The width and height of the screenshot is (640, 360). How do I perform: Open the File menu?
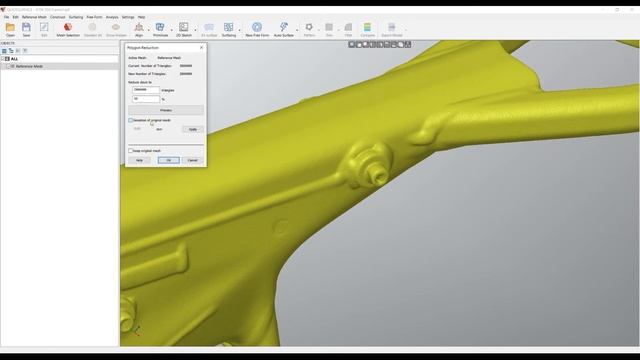pyautogui.click(x=6, y=17)
